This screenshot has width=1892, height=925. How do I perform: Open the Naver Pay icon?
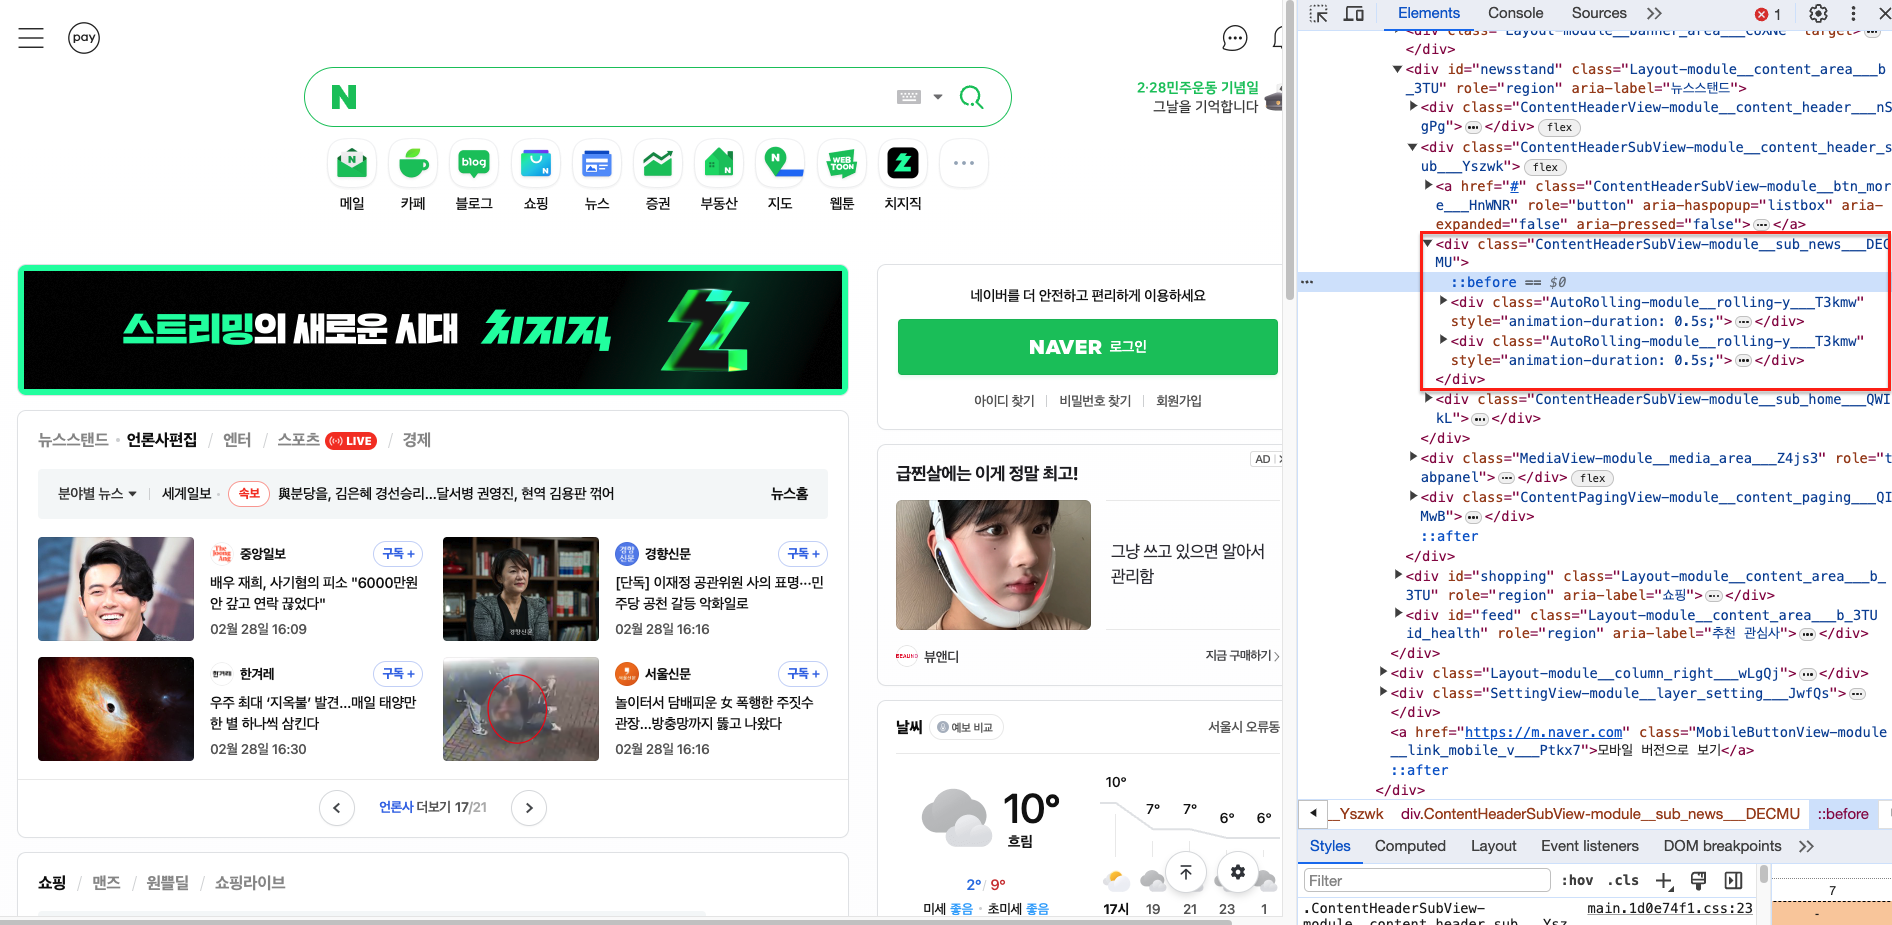pos(84,38)
